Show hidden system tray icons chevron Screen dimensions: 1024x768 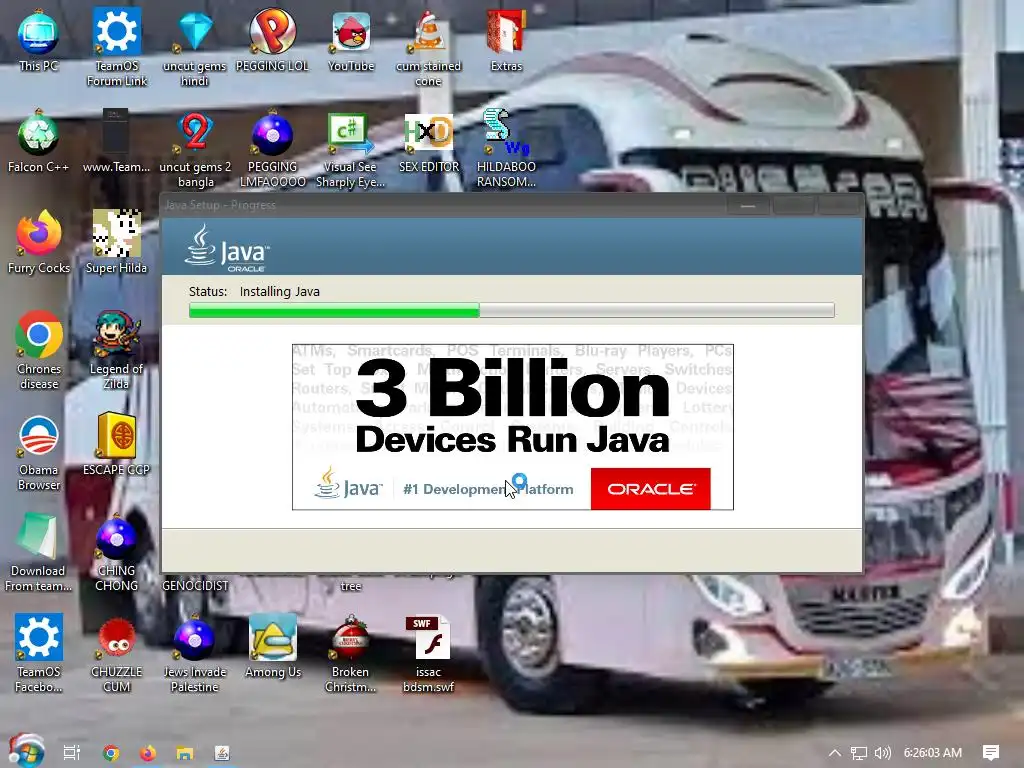pyautogui.click(x=835, y=753)
